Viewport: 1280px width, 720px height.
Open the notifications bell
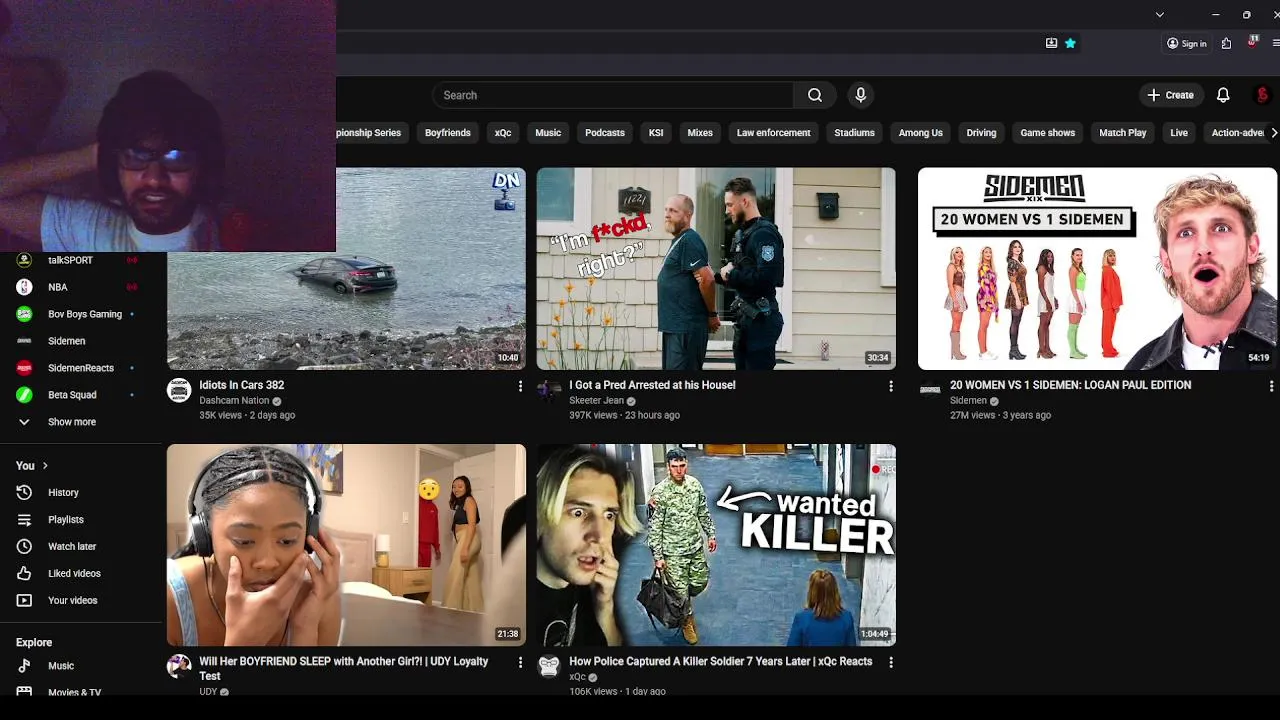click(x=1223, y=95)
